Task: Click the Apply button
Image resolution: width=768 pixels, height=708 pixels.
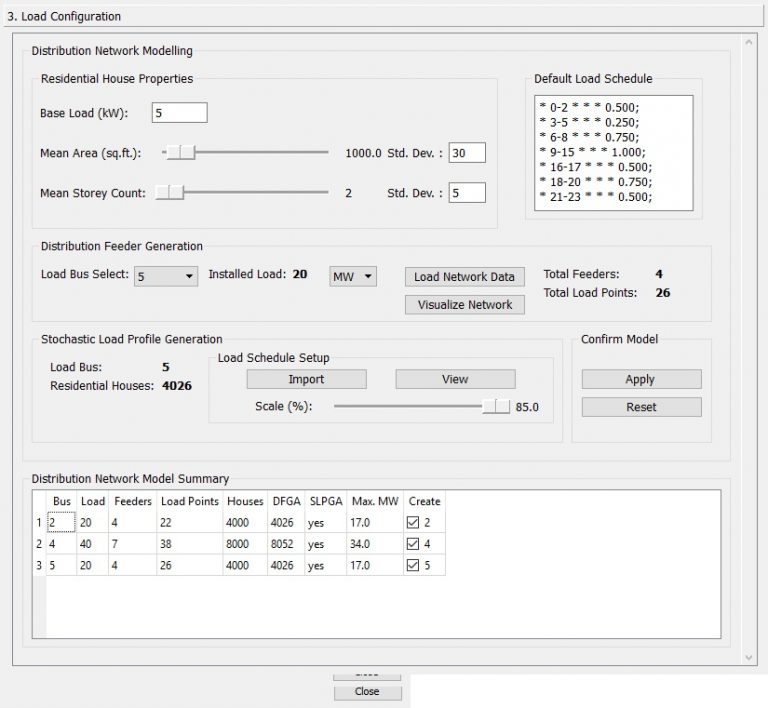Action: [x=641, y=379]
